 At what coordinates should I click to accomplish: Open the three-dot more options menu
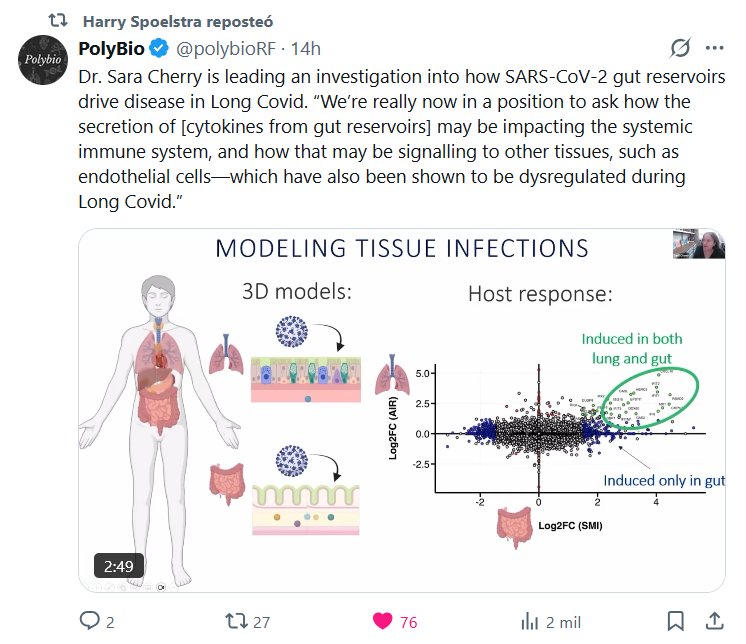[714, 48]
